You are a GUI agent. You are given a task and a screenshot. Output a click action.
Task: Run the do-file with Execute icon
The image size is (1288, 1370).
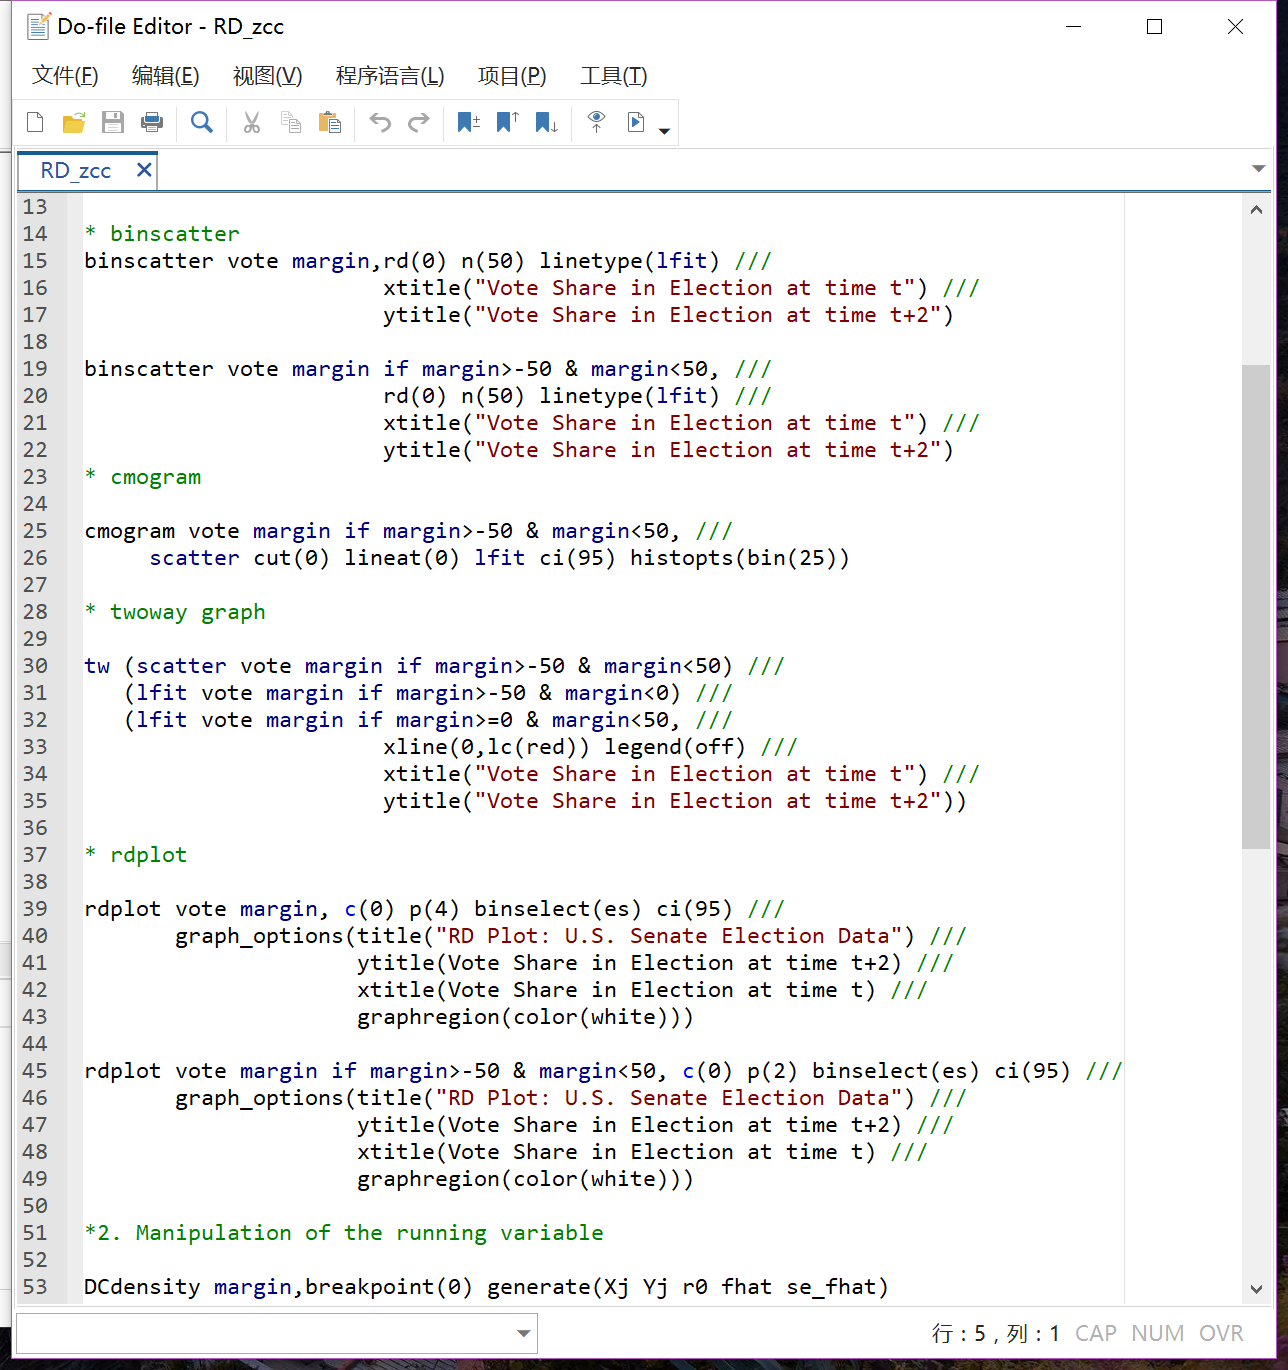[x=636, y=122]
